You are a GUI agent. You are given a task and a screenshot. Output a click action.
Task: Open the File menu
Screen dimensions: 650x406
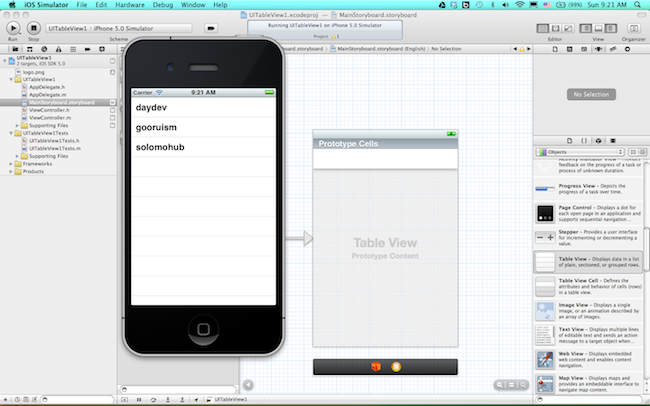82,5
